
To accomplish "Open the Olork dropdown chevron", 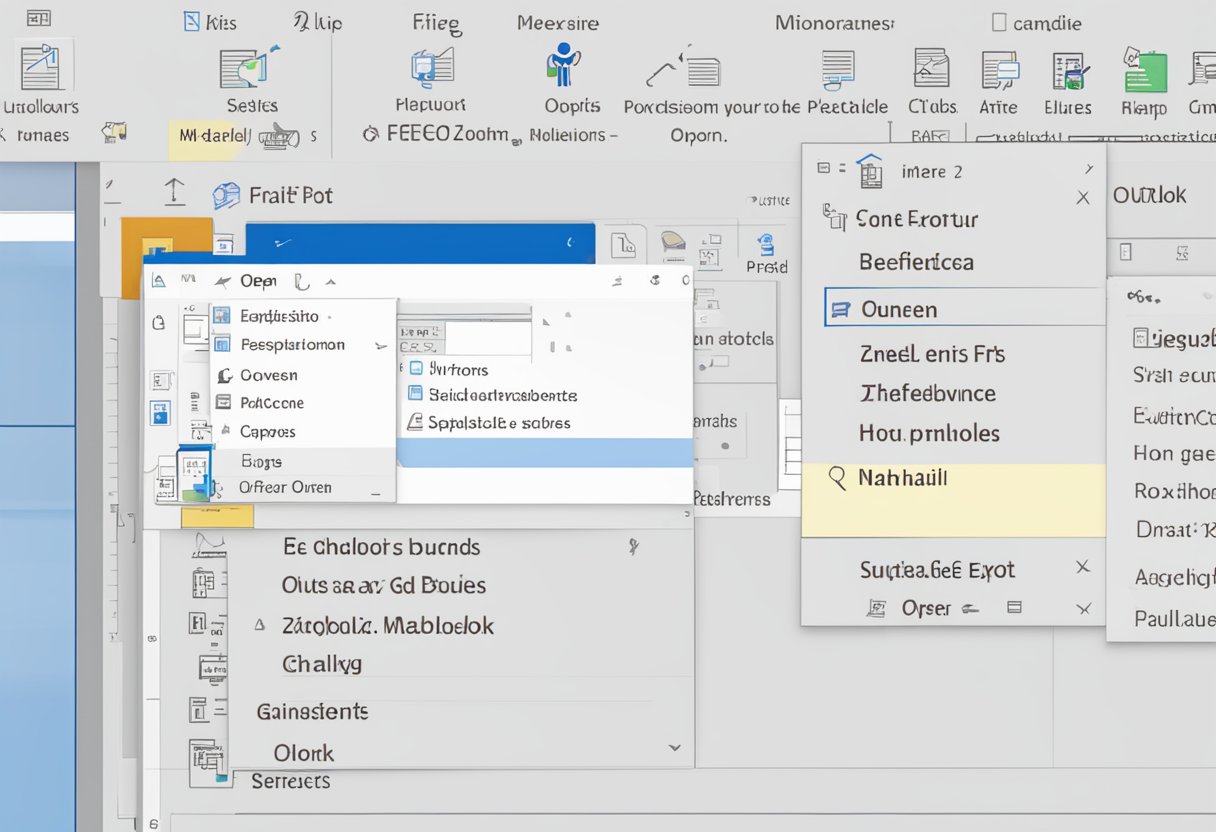I will (x=675, y=747).
